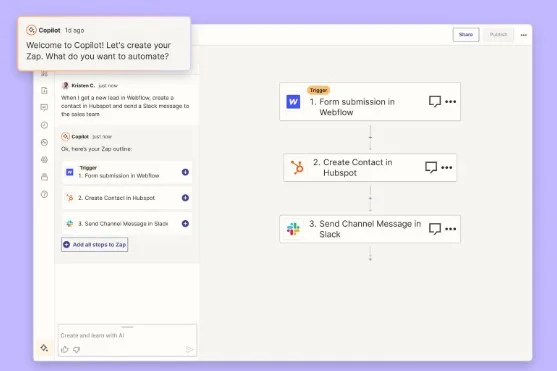This screenshot has width=557, height=371.
Task: Open the Help question-mark icon in the sidebar
Action: click(x=44, y=194)
